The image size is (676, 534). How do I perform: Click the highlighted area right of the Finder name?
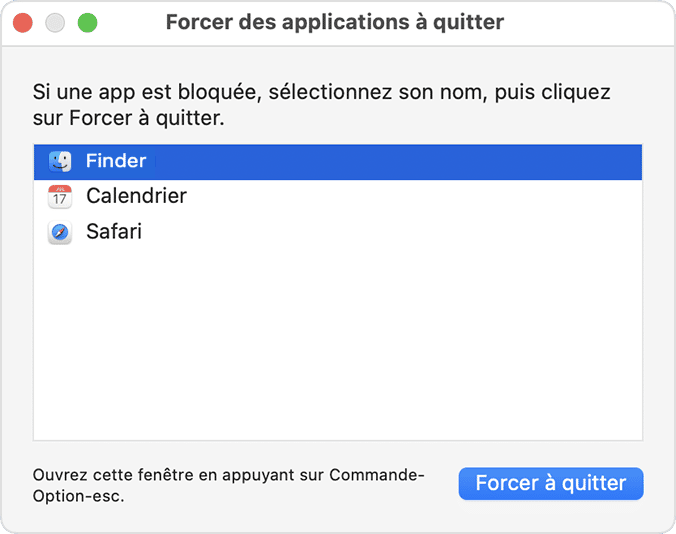tap(400, 161)
